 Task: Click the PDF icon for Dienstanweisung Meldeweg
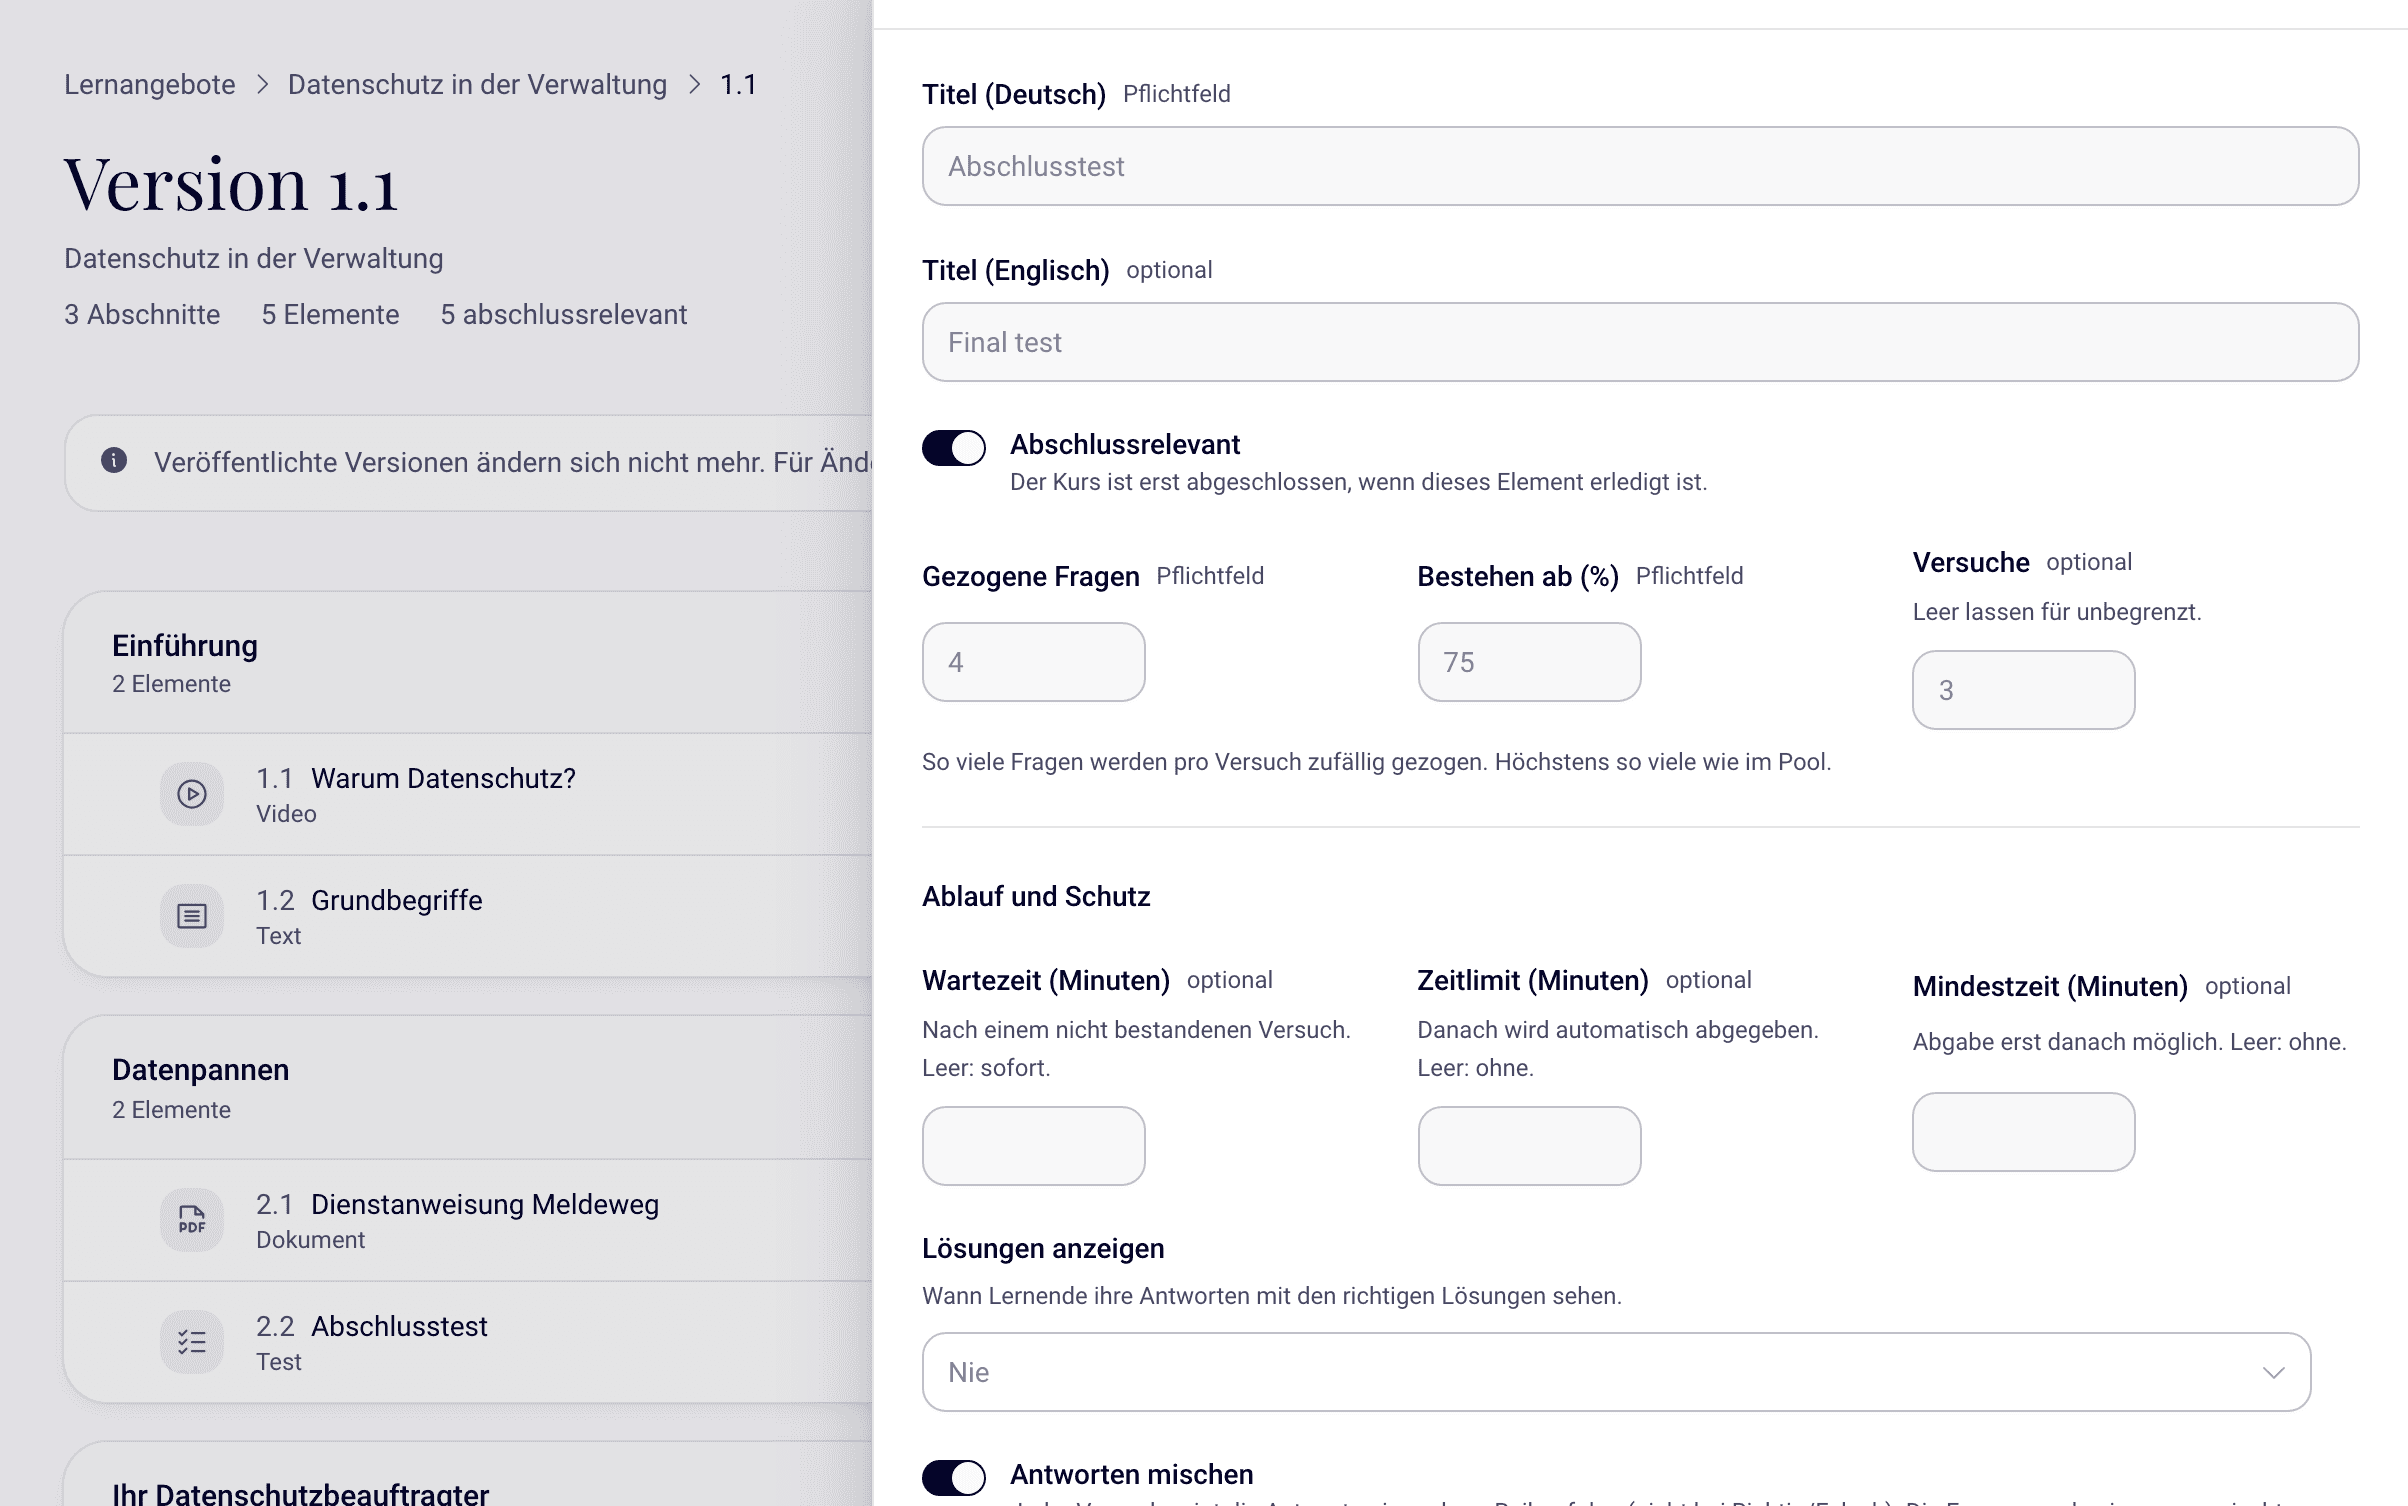[x=192, y=1220]
